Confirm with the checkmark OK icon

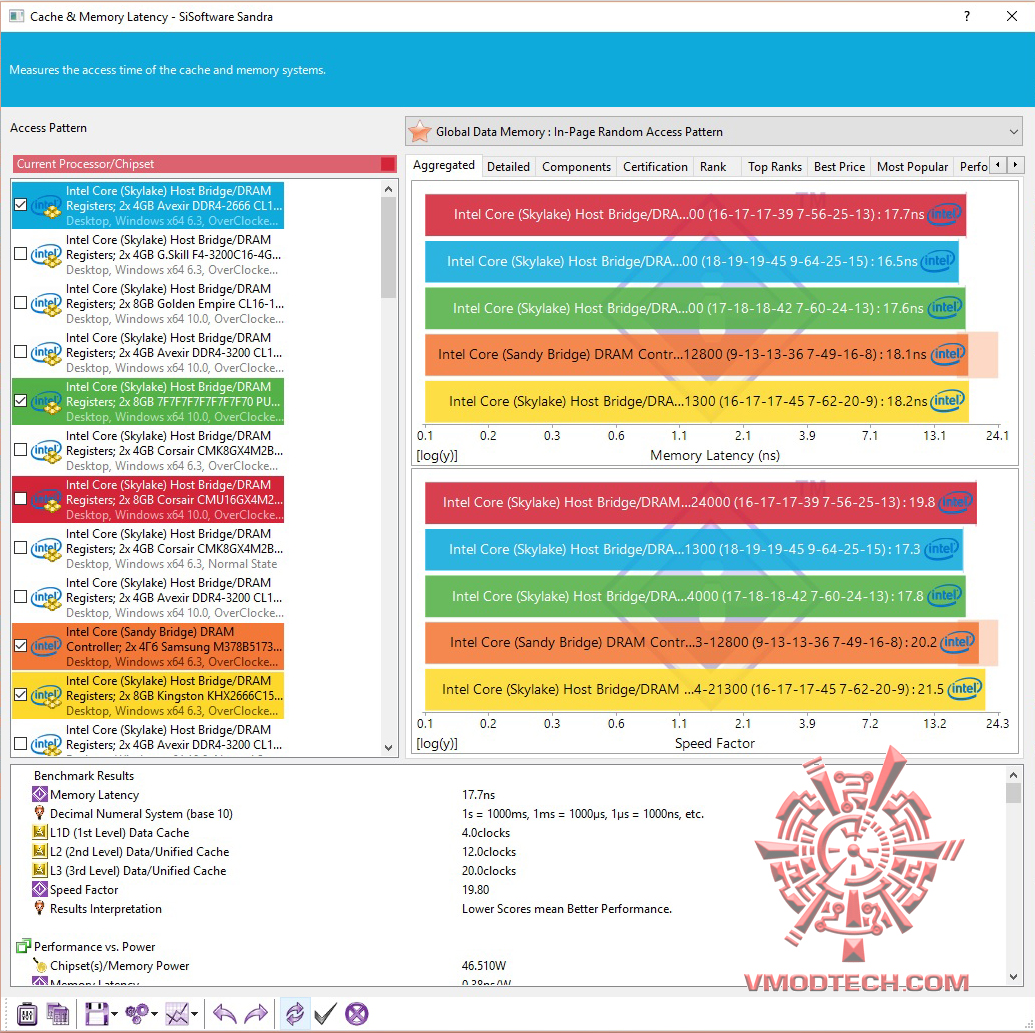(x=325, y=1014)
